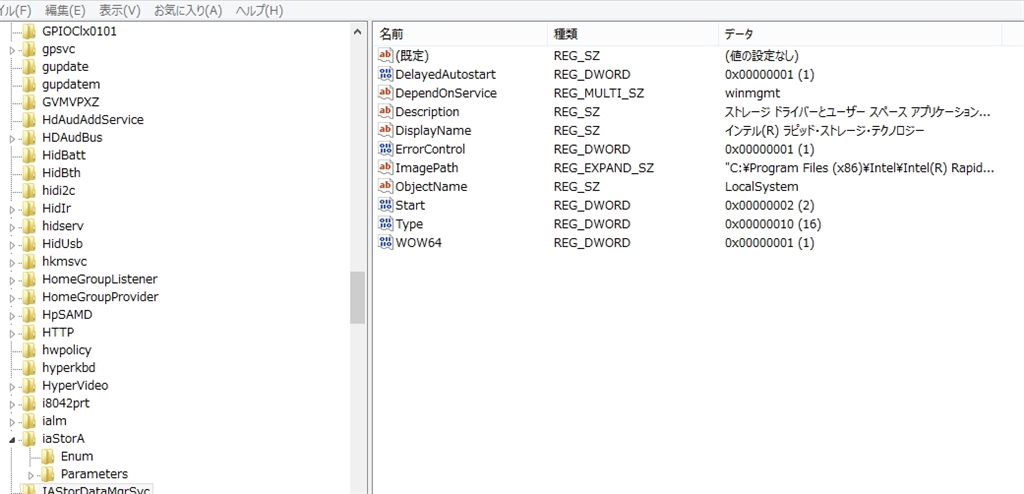This screenshot has height=494, width=1024.
Task: Expand the HidIr key
Action: (12, 209)
